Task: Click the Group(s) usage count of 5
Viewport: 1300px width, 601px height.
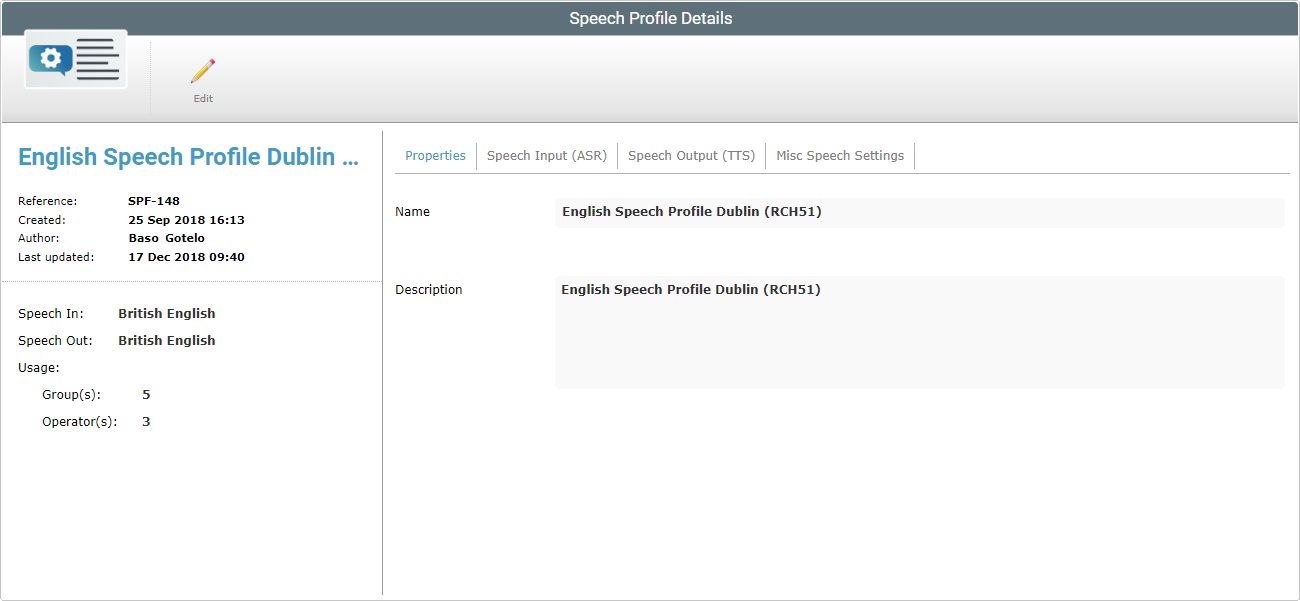Action: tap(146, 394)
